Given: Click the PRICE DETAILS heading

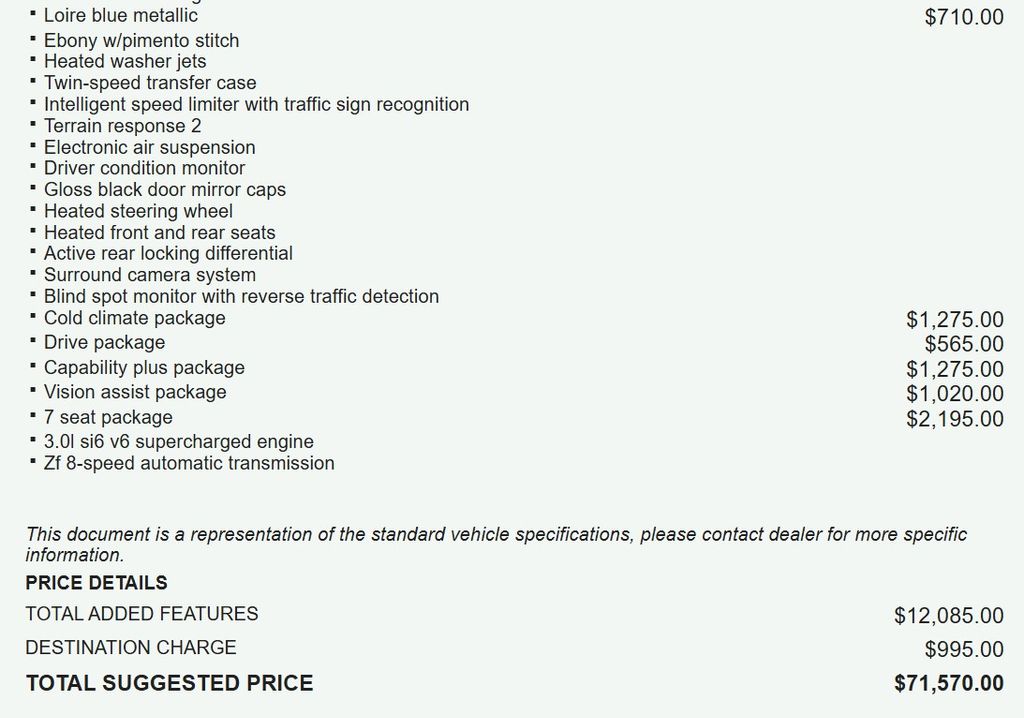Looking at the screenshot, I should click(x=97, y=583).
